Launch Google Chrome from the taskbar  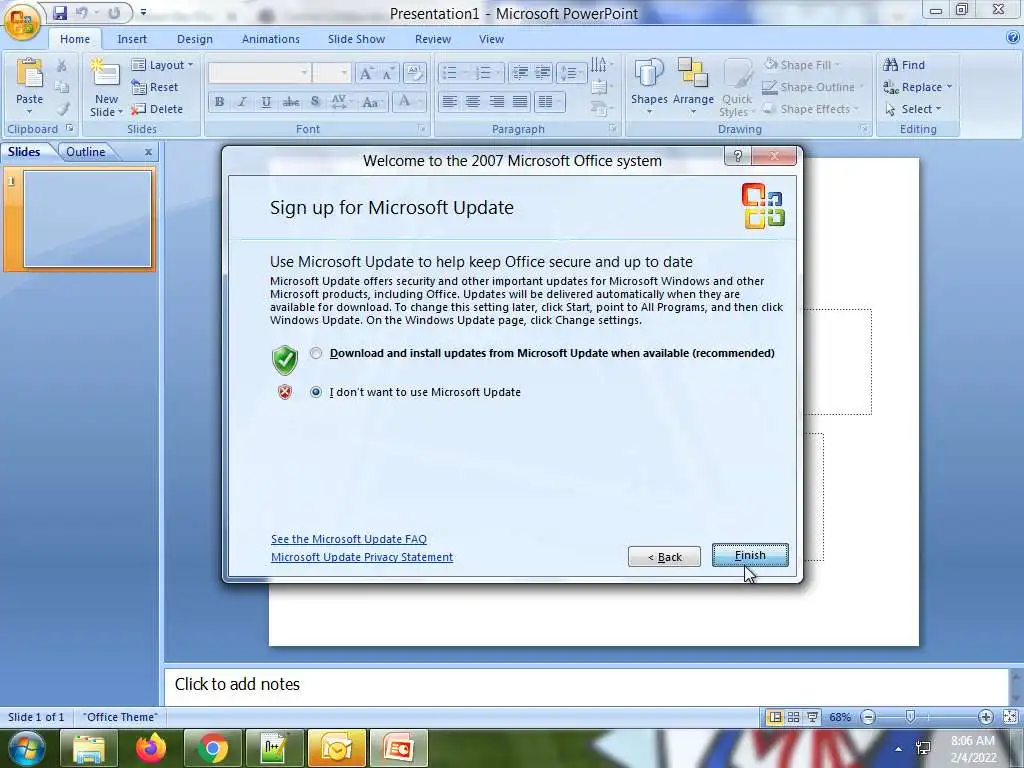point(212,748)
